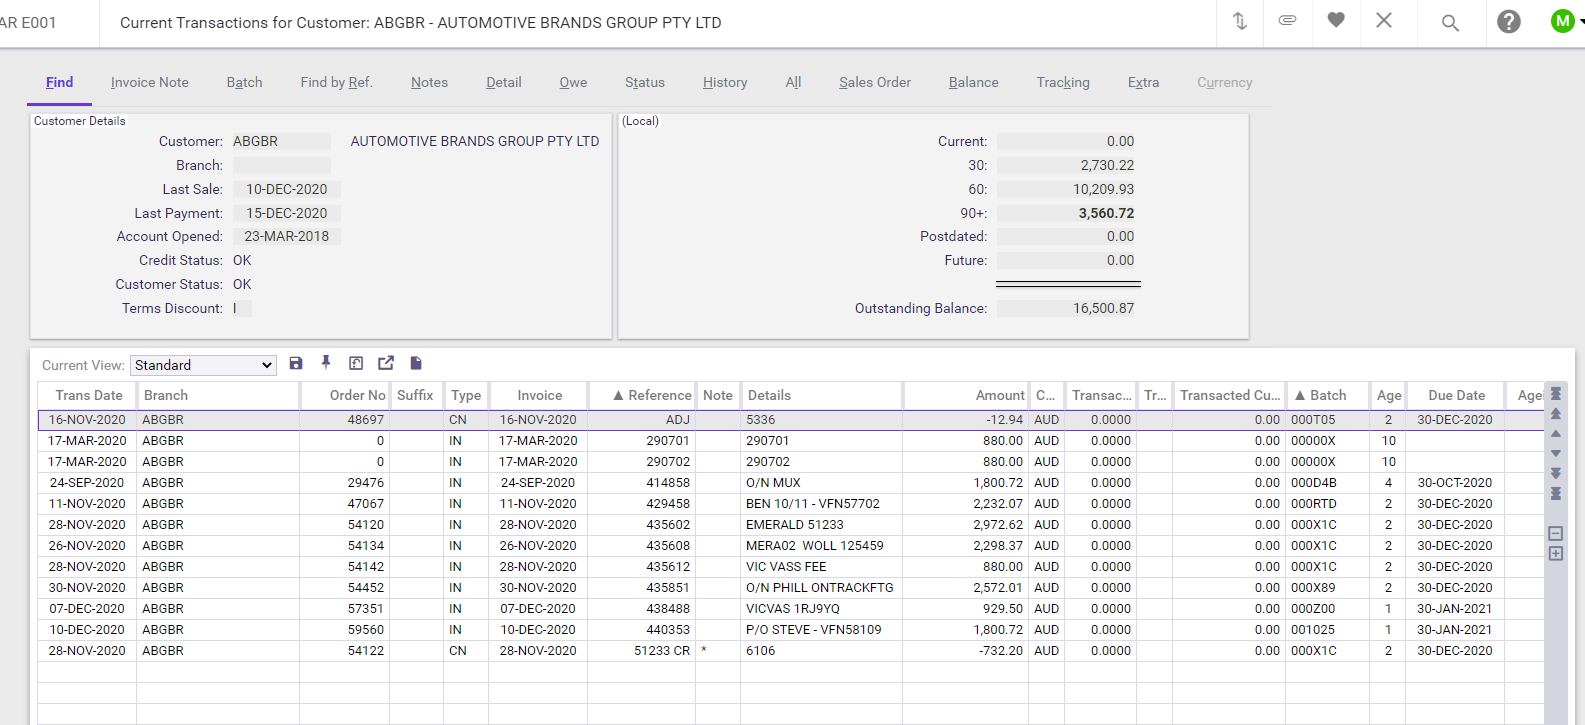Click the Invoice column header
This screenshot has width=1585, height=725.
(539, 395)
